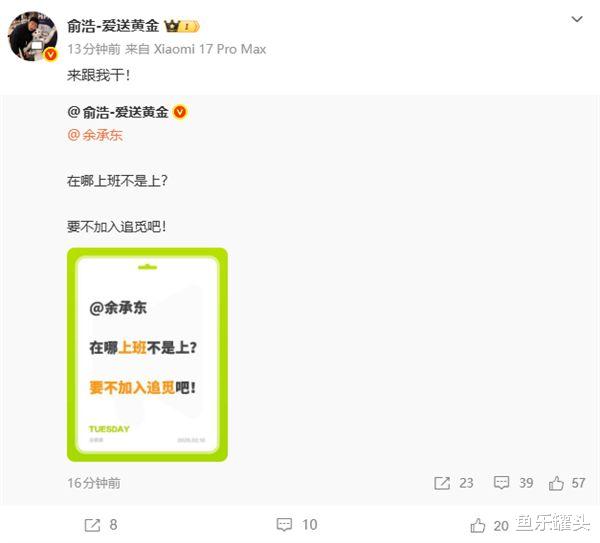Click the verified V badge on avatar
Viewport: 600px width, 543px height.
click(x=50, y=54)
